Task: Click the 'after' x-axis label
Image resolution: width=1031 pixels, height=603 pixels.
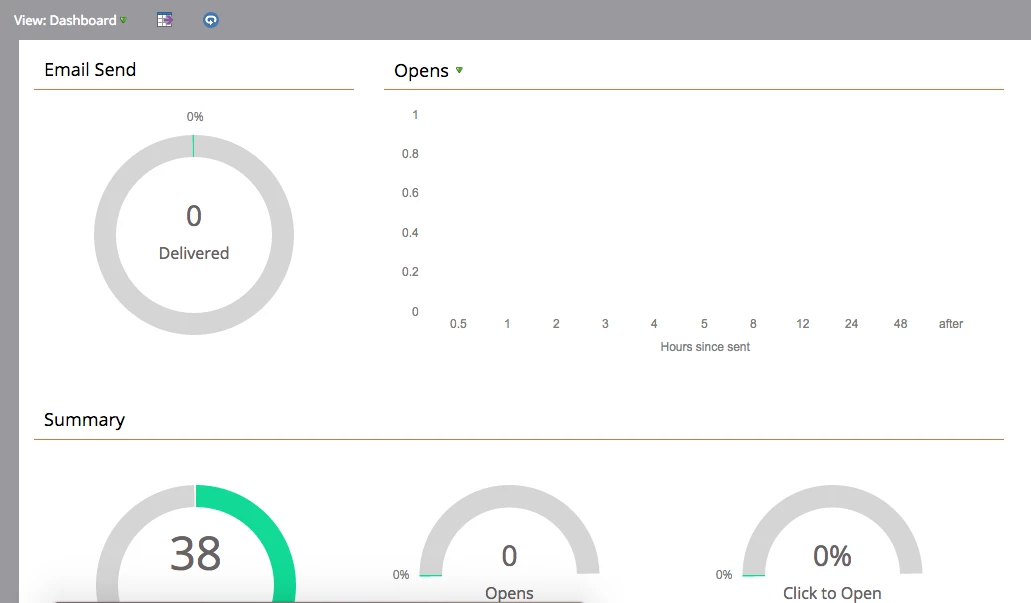Action: pyautogui.click(x=951, y=324)
